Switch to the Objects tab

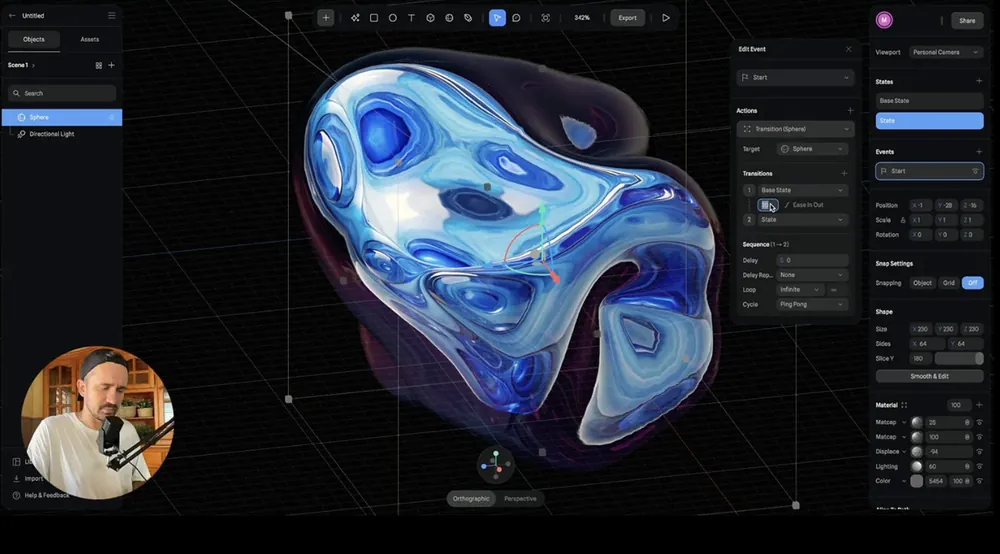pyautogui.click(x=34, y=40)
